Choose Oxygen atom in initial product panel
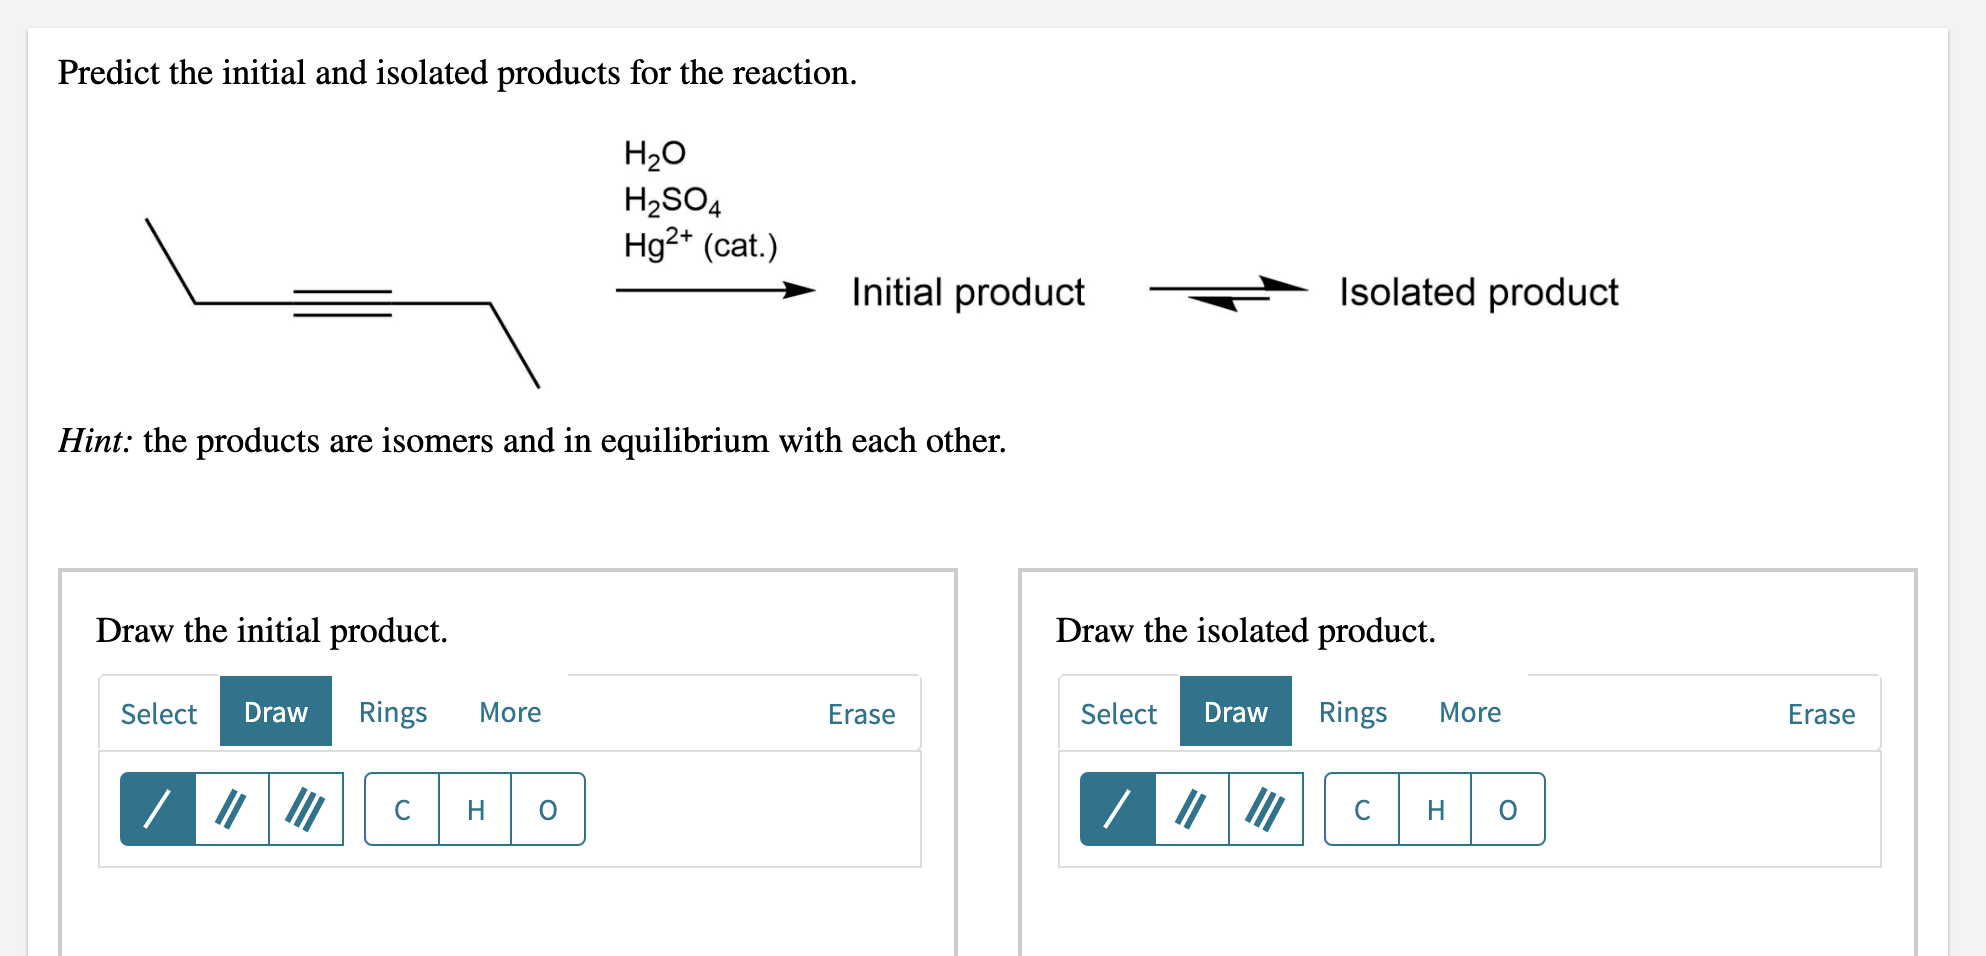This screenshot has height=956, width=1986. tap(548, 809)
